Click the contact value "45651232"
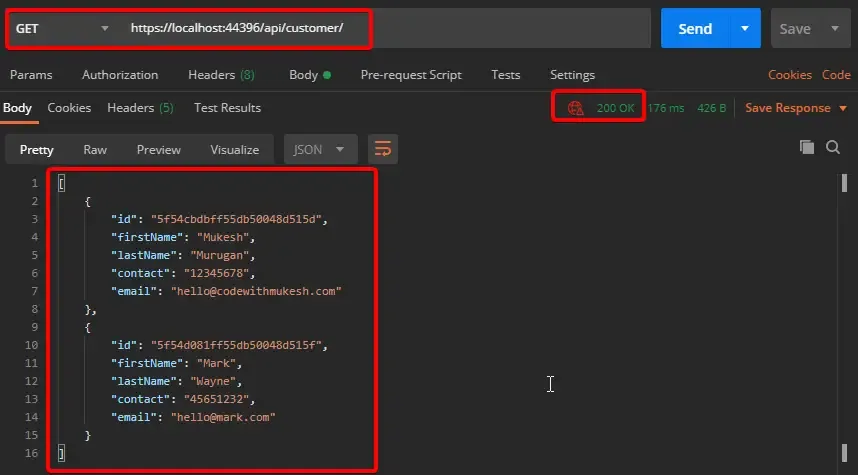The height and width of the screenshot is (475, 858). (216, 399)
